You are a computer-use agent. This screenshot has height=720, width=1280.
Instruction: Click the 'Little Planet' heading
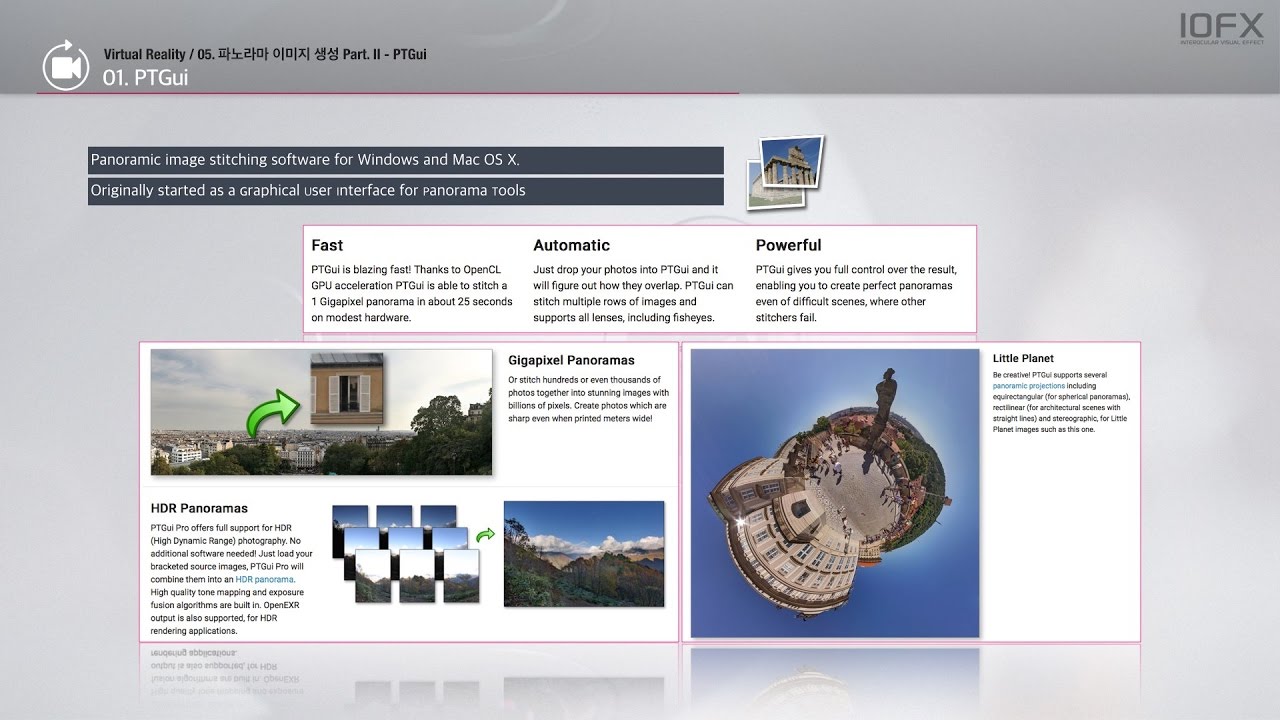(x=1023, y=358)
